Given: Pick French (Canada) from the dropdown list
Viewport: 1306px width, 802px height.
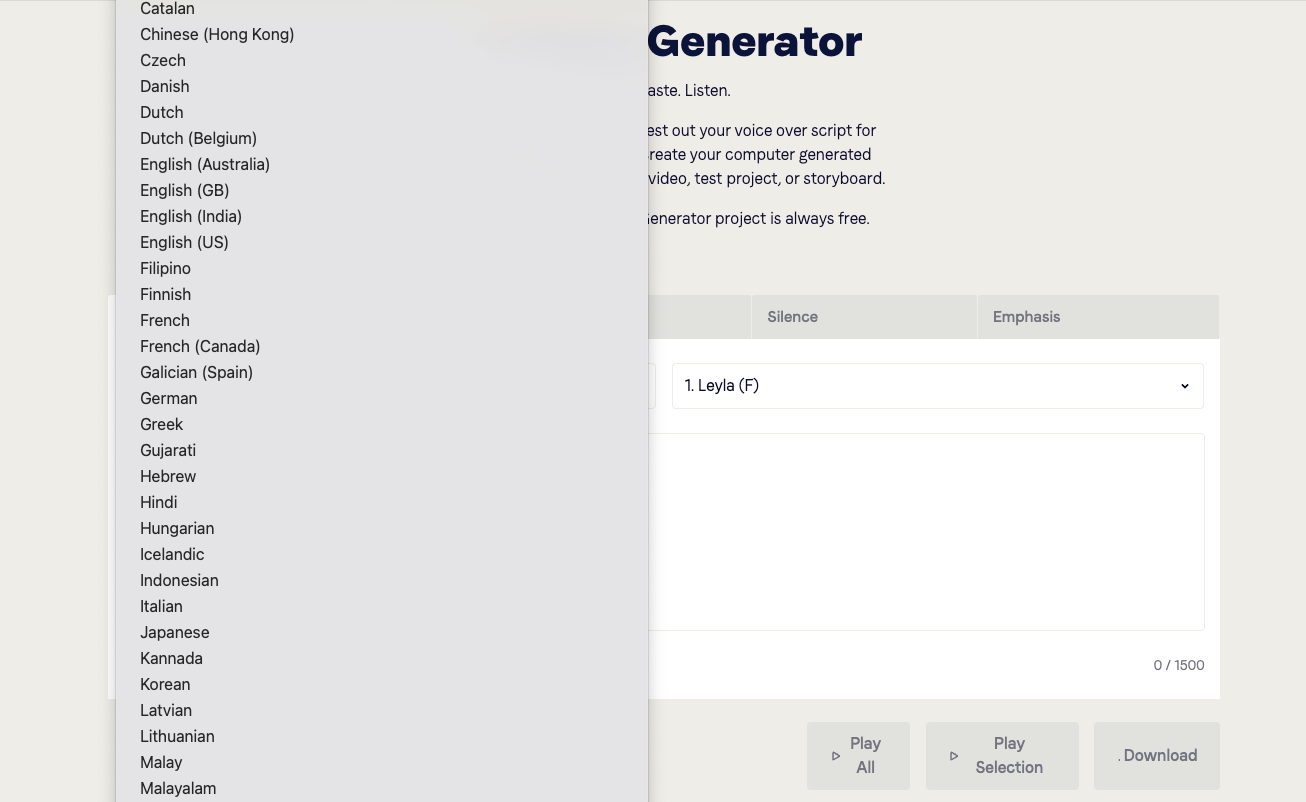Looking at the screenshot, I should pyautogui.click(x=200, y=346).
